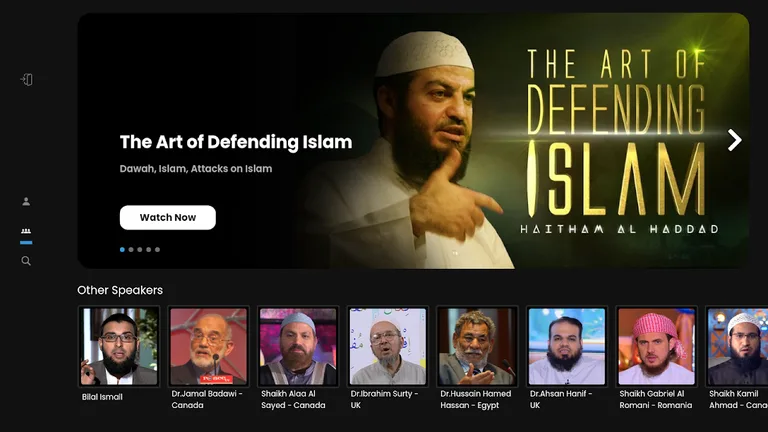Click the banner title The Art of Defending Islam

[236, 142]
